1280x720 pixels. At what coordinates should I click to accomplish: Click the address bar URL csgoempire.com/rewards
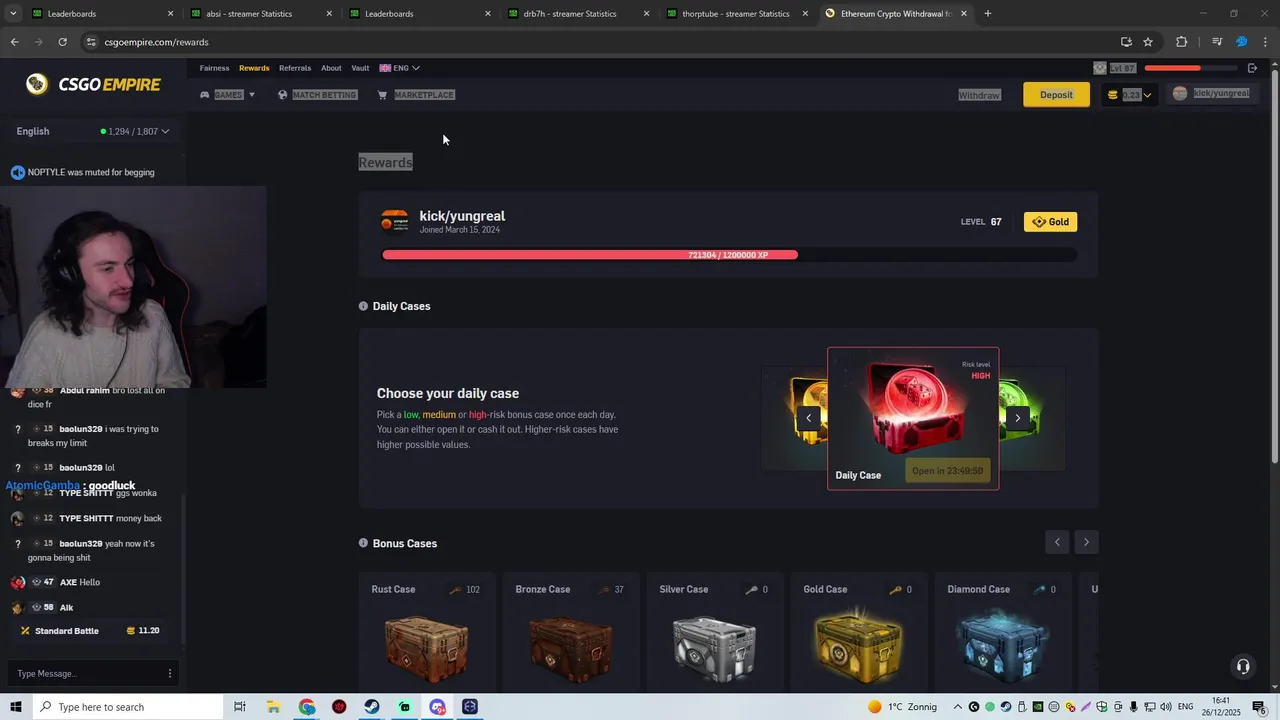pyautogui.click(x=156, y=42)
